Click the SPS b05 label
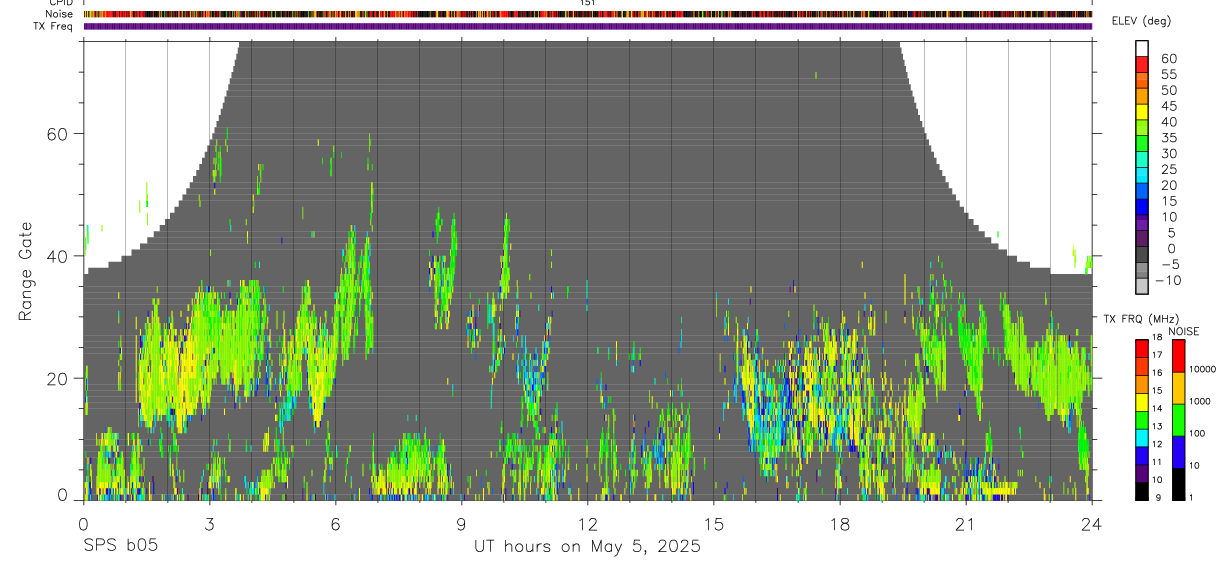Screen dimensions: 1228x567 pos(120,547)
